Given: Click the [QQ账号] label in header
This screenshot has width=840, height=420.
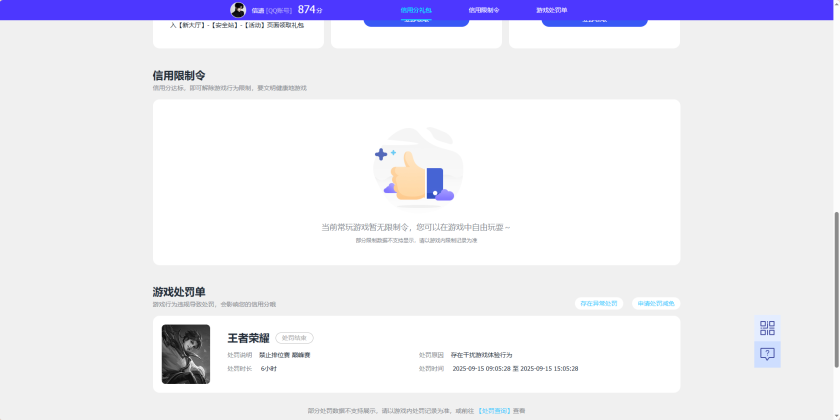Looking at the screenshot, I should coord(279,10).
